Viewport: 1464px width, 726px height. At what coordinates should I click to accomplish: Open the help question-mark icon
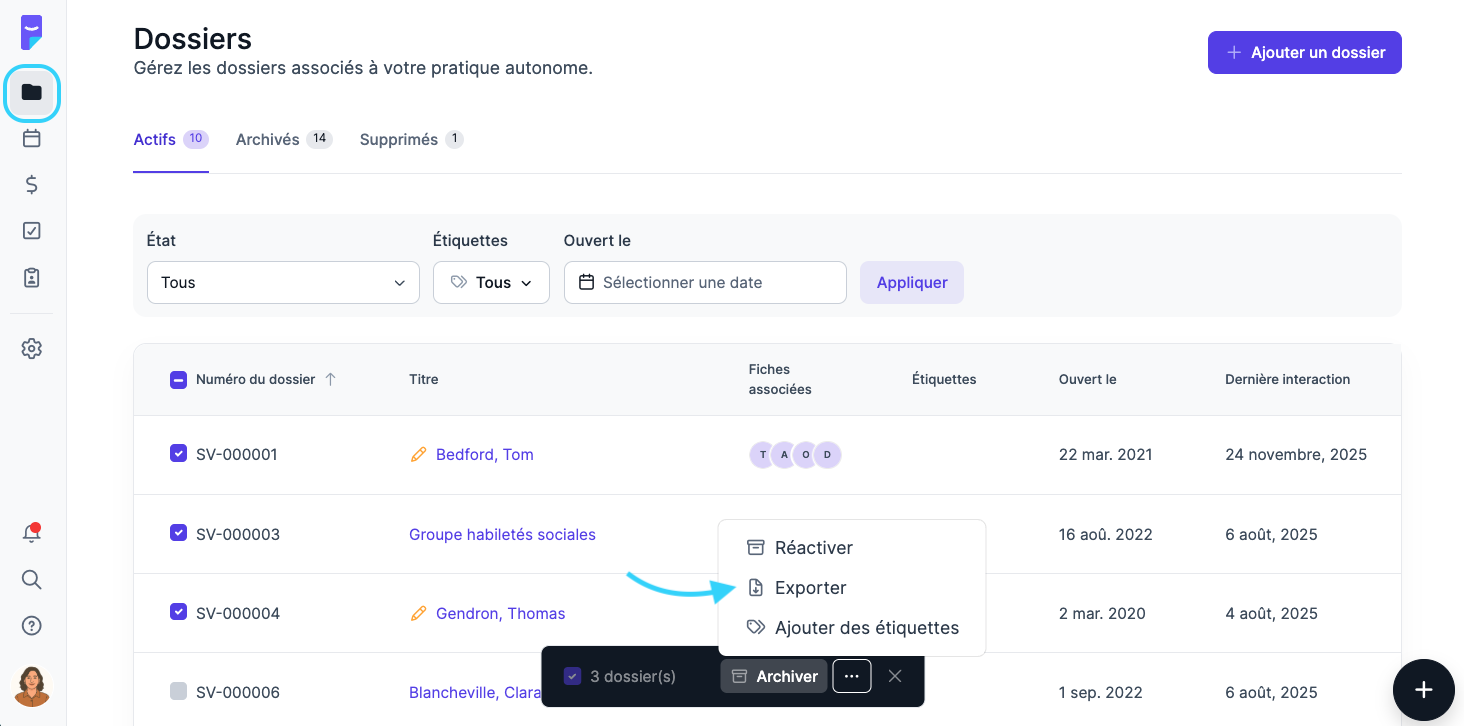(x=32, y=626)
